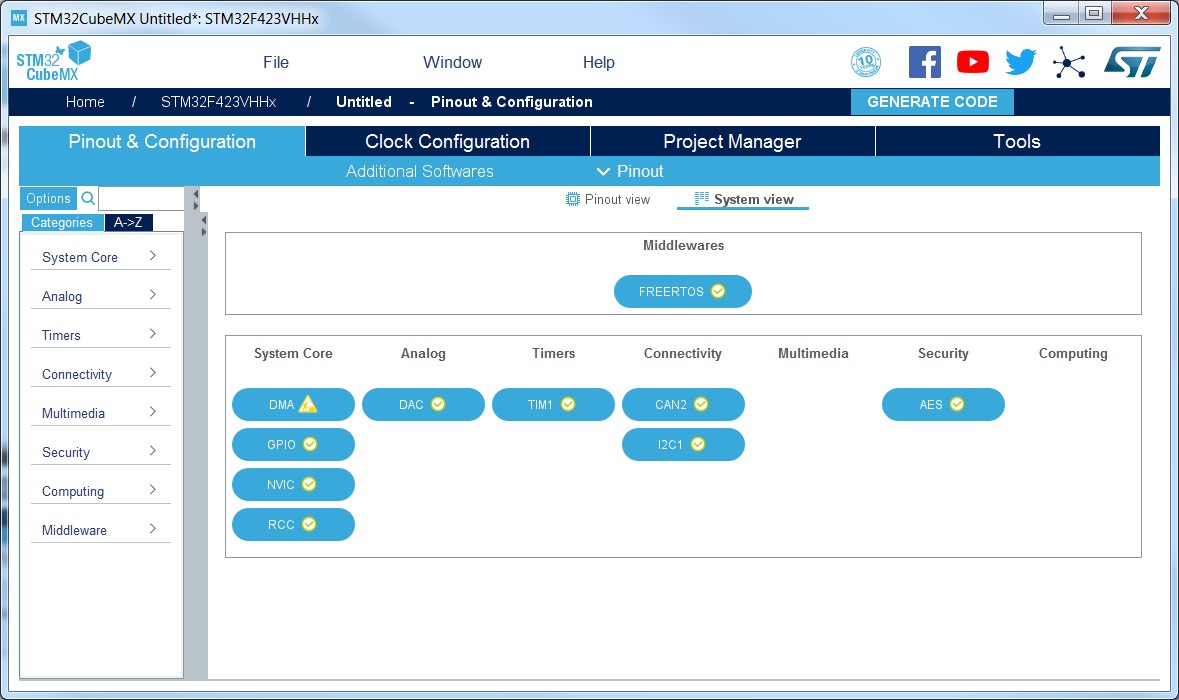1179x700 pixels.
Task: Collapse the left panel with splitter arrows
Action: [195, 199]
